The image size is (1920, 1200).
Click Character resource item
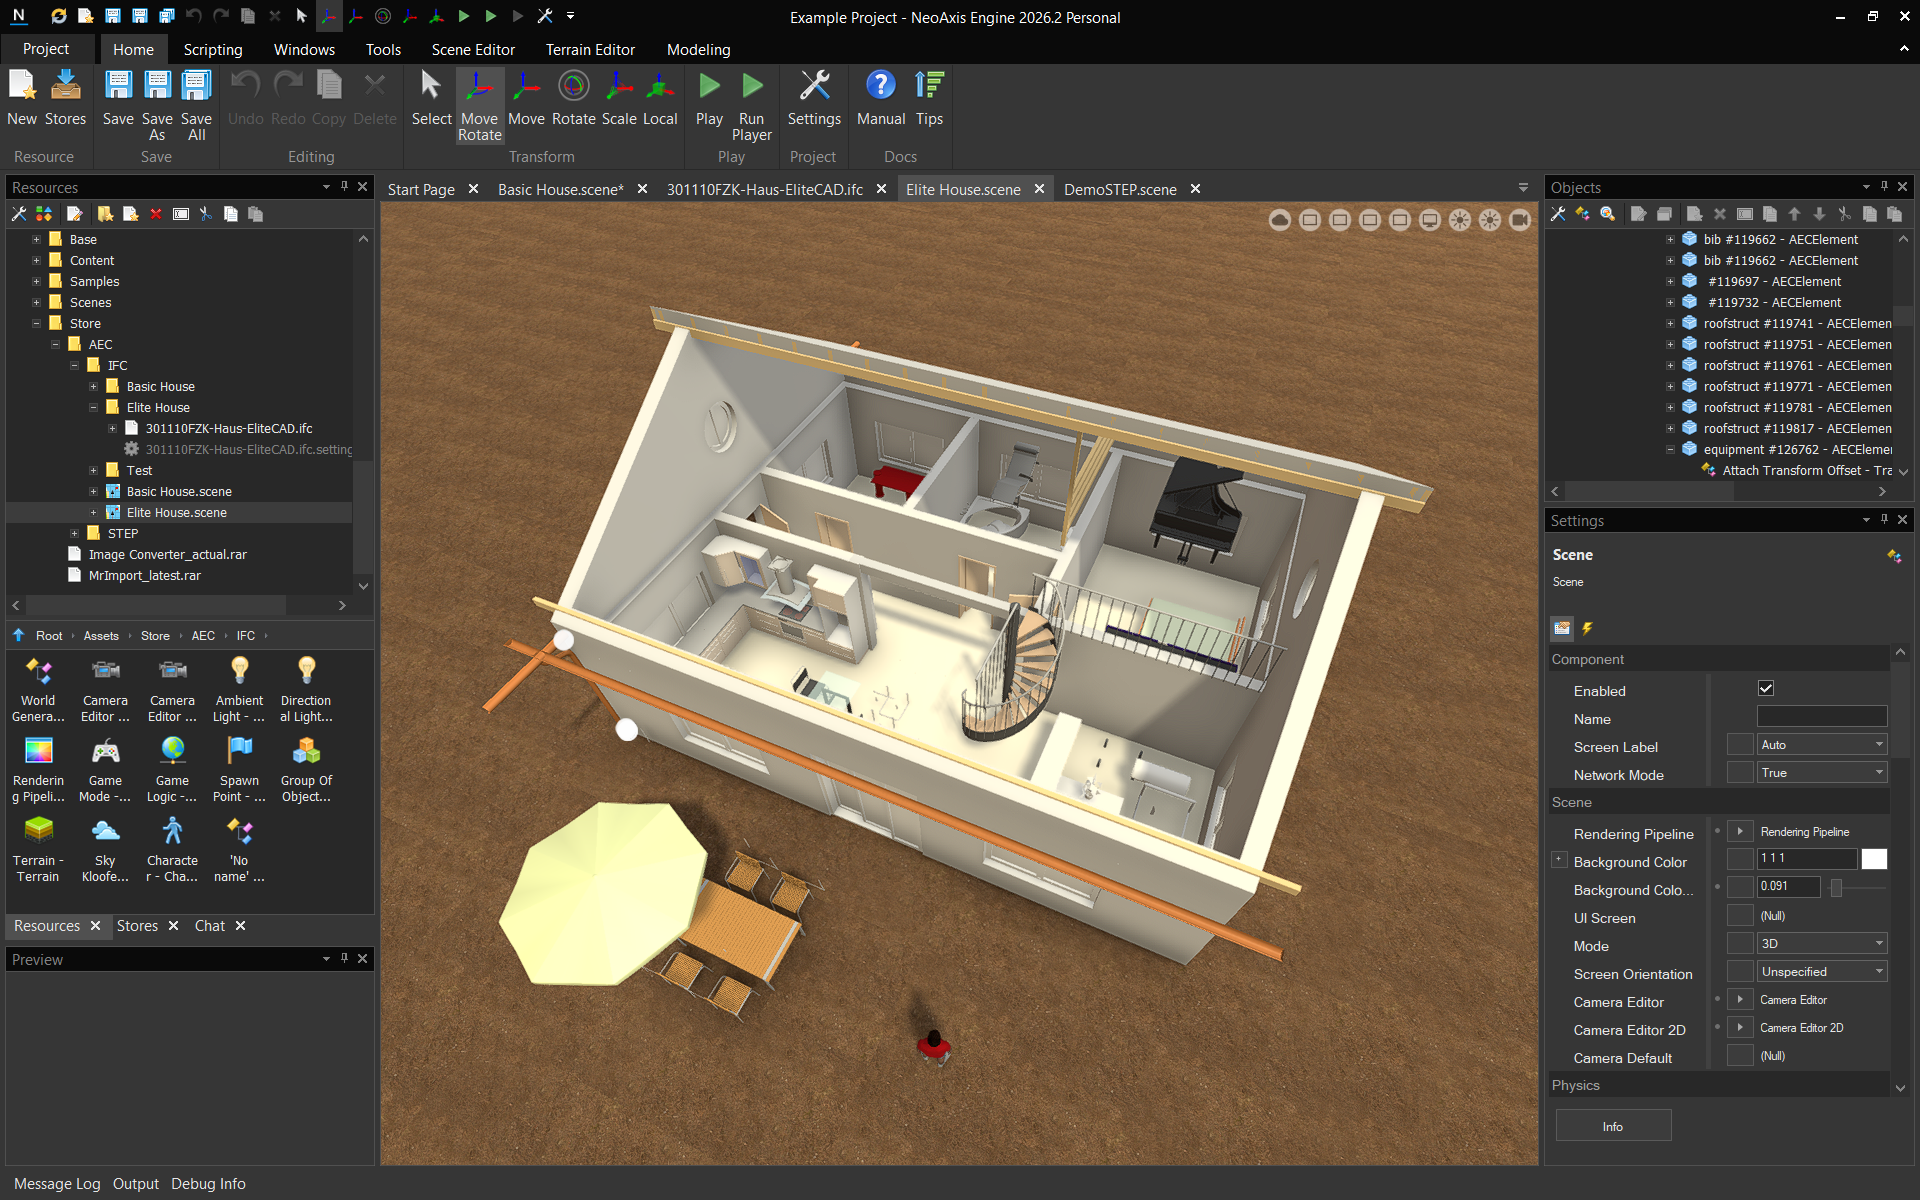click(x=172, y=850)
